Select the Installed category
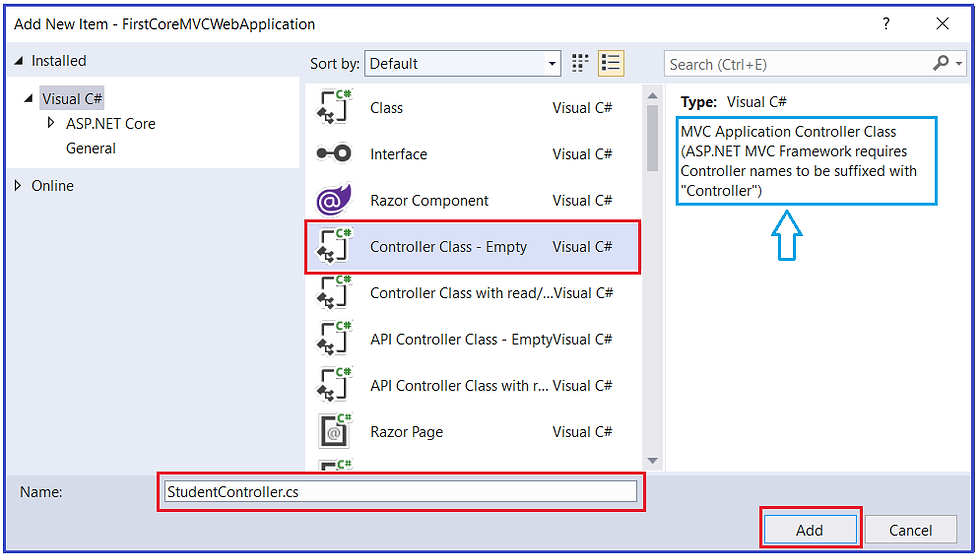The height and width of the screenshot is (559, 980). coord(59,61)
